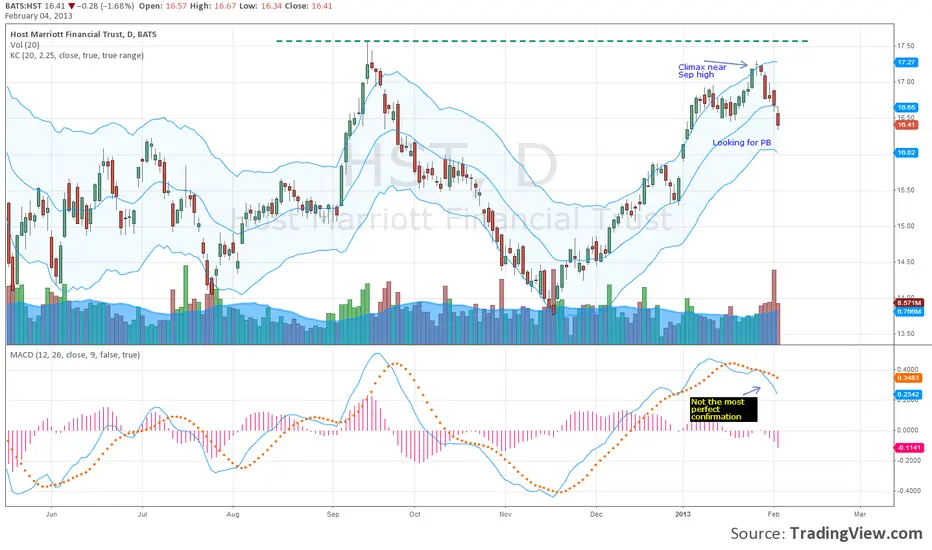The image size is (932, 550).
Task: Click the 15.00 price axis label
Action: point(906,226)
